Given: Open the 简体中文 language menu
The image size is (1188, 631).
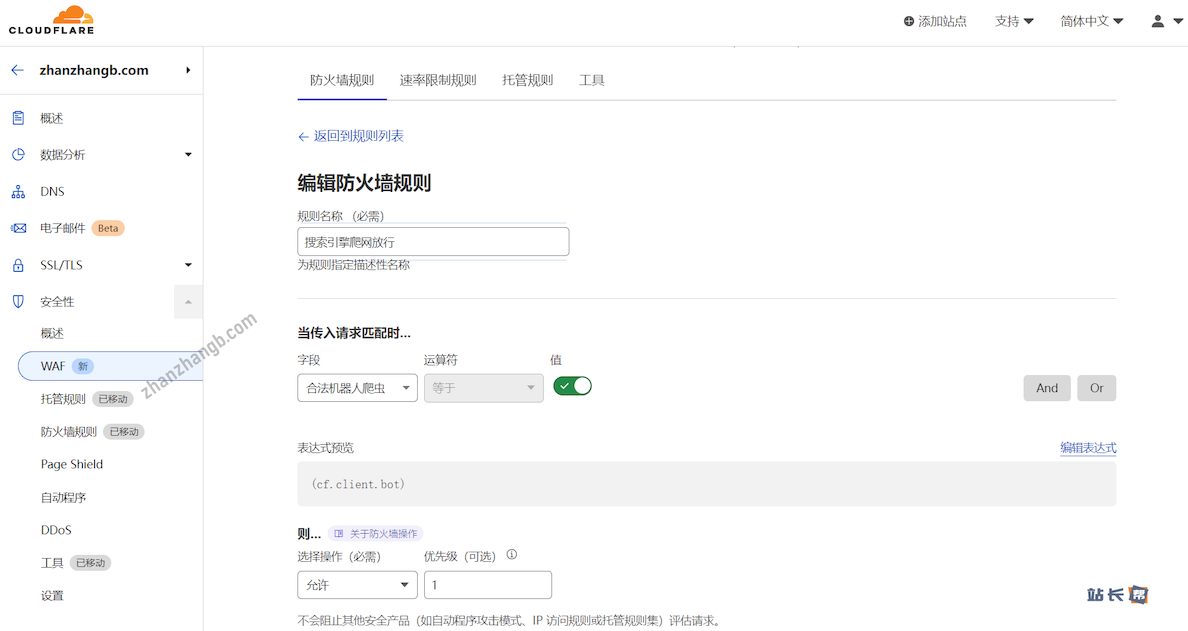Looking at the screenshot, I should click(x=1091, y=21).
